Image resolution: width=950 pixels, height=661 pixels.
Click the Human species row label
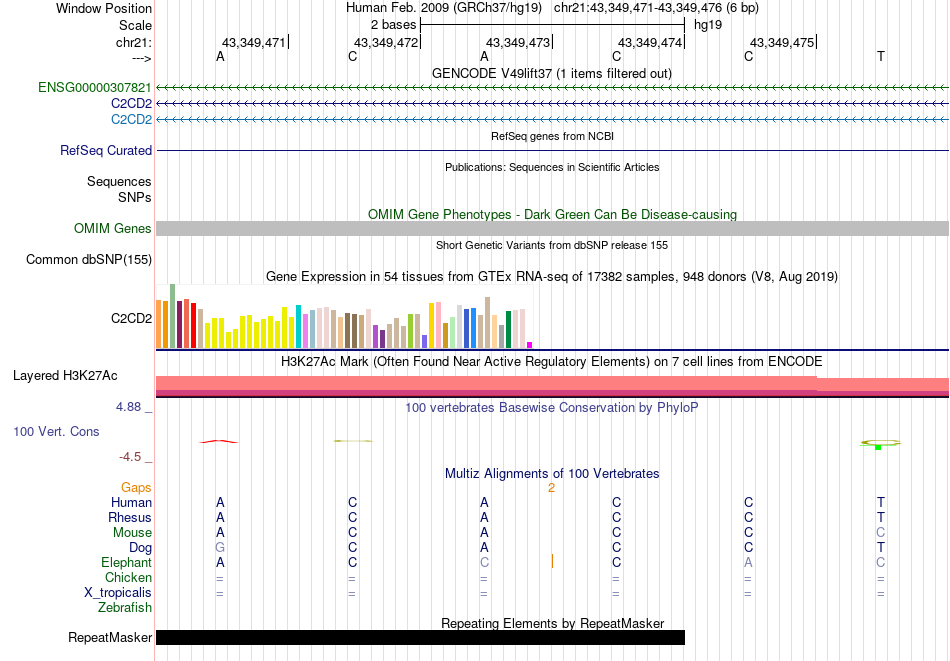point(131,502)
